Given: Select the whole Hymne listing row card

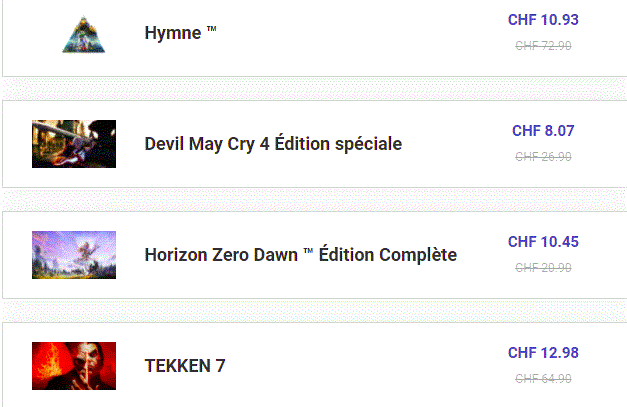Looking at the screenshot, I should 315,38.
